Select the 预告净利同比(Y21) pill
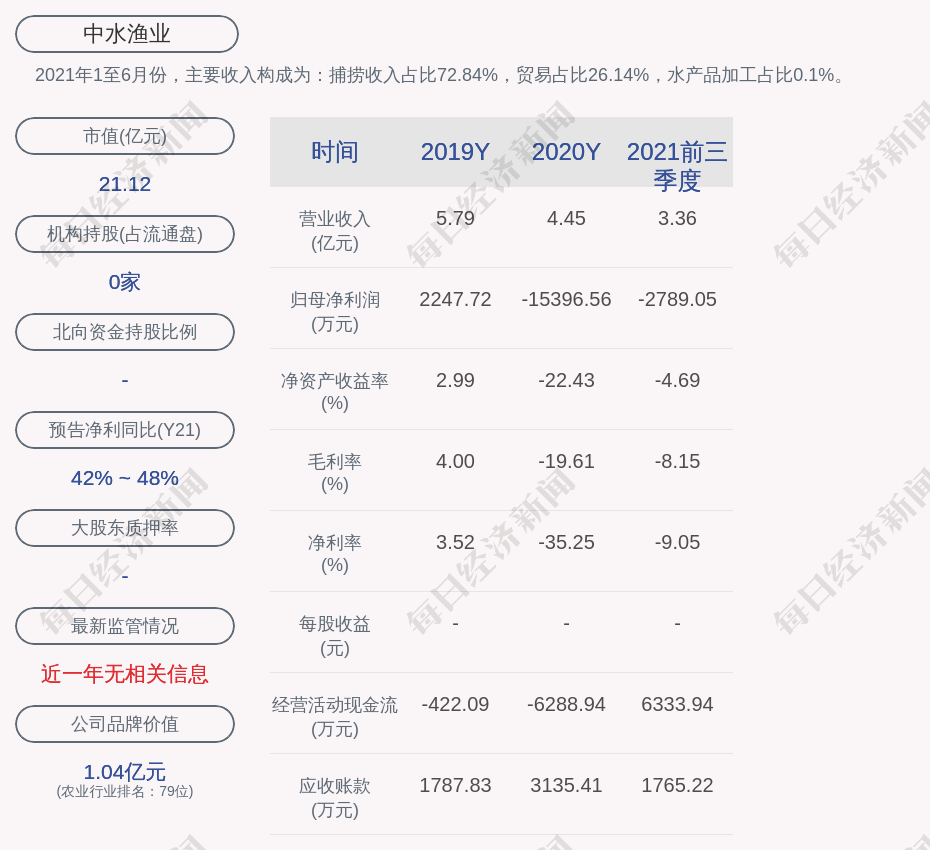 tap(125, 430)
